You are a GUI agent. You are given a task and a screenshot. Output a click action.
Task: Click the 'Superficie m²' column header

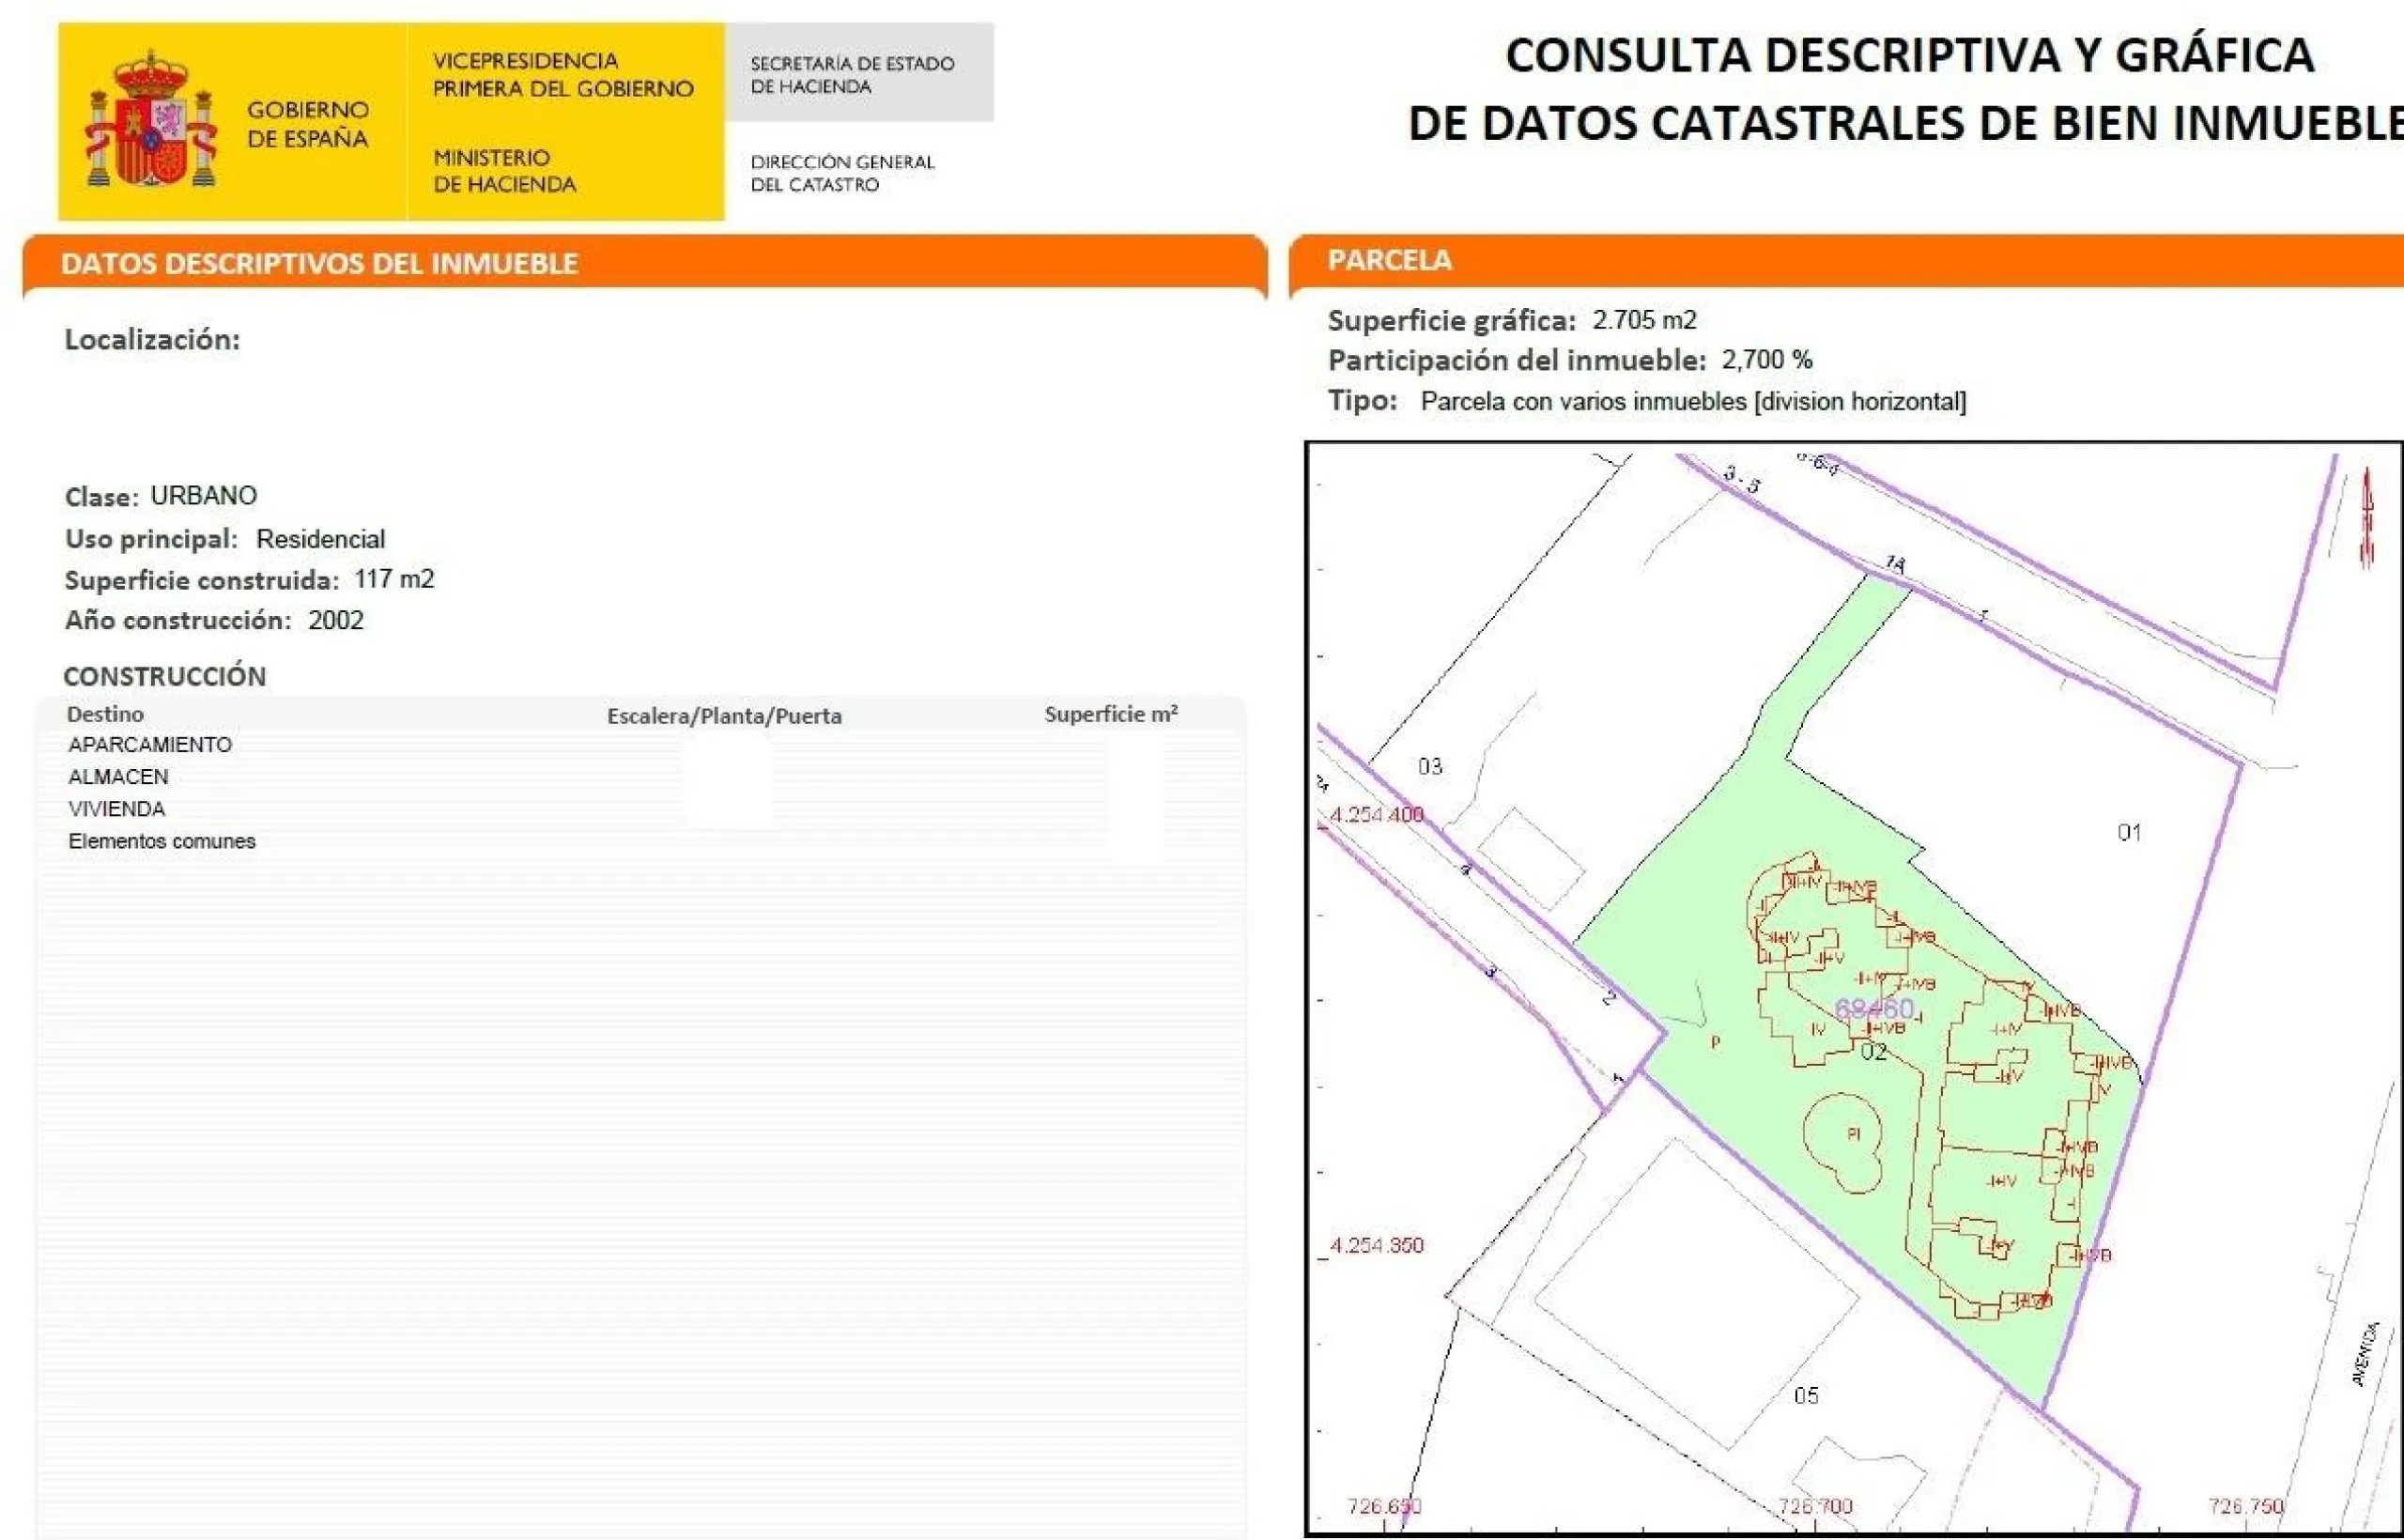click(x=1111, y=714)
